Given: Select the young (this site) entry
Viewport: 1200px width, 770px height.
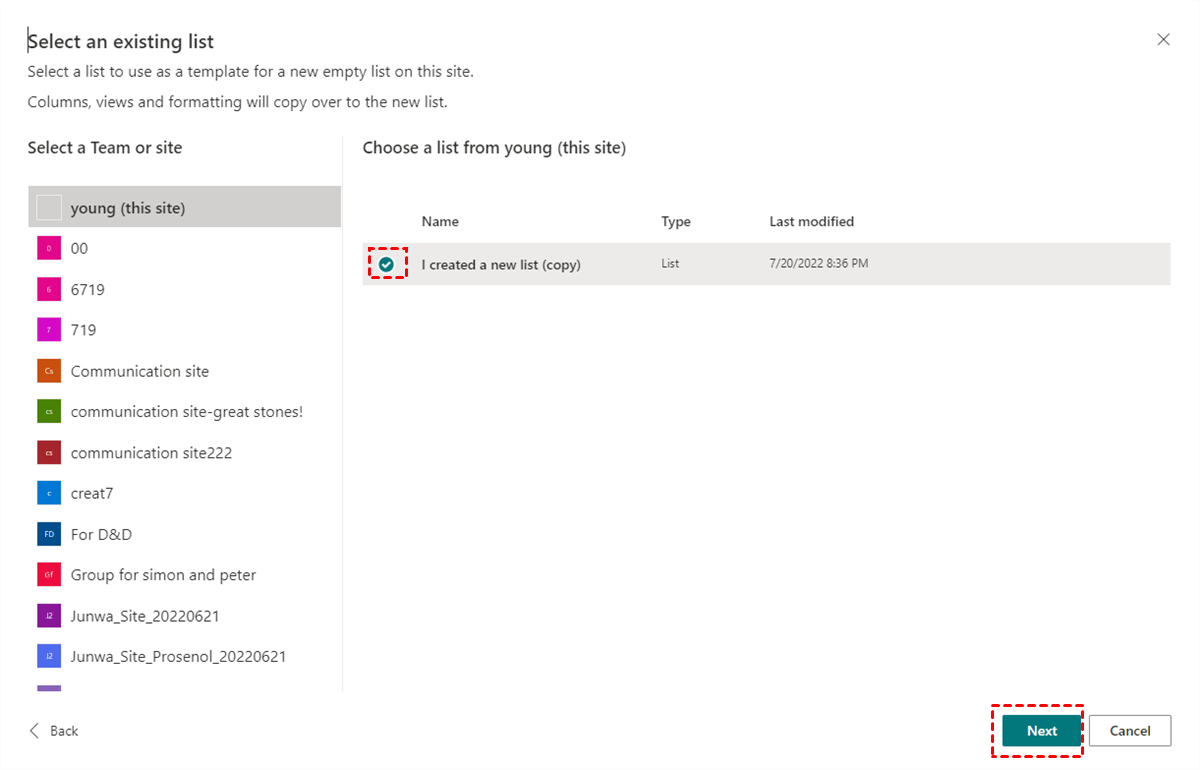Looking at the screenshot, I should tap(128, 208).
